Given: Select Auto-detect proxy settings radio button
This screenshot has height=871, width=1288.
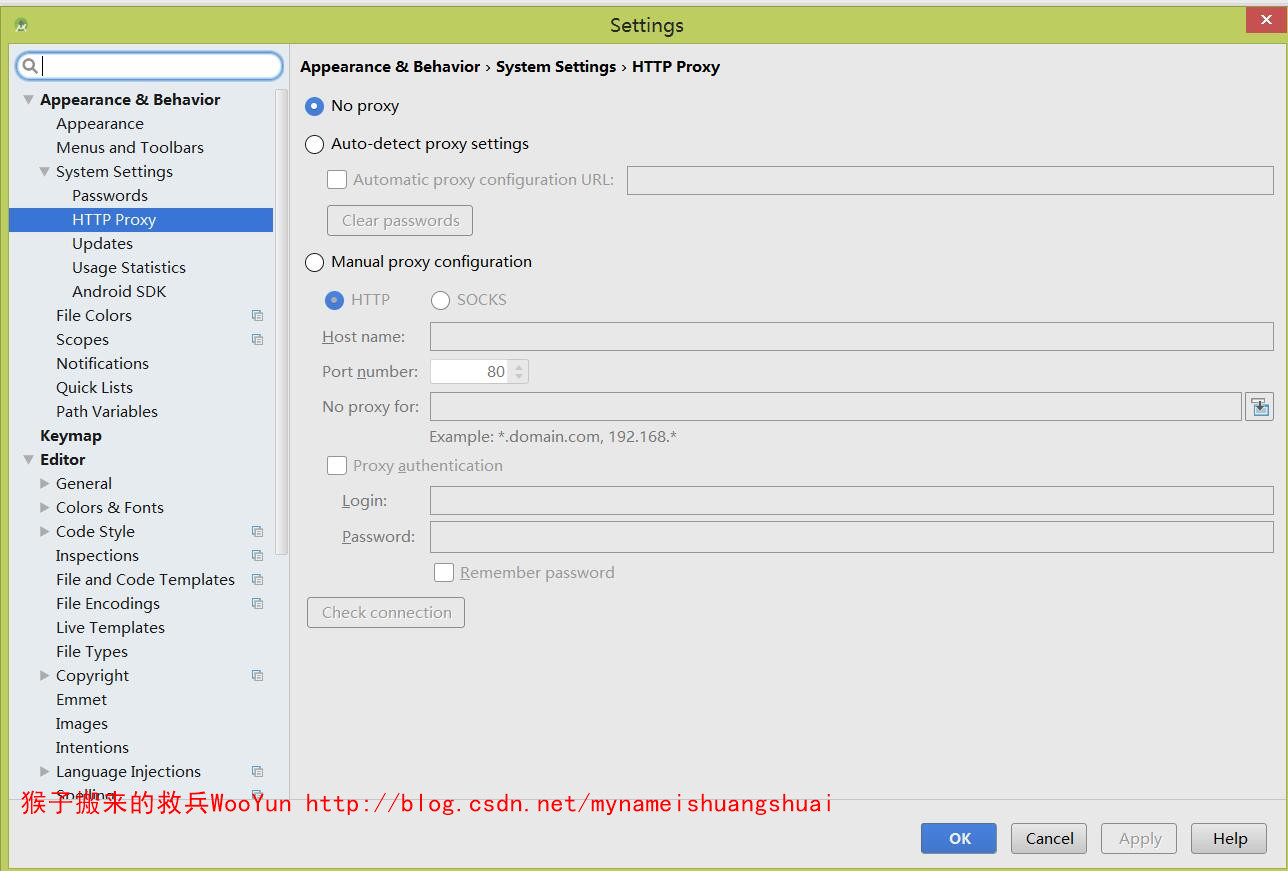Looking at the screenshot, I should pos(314,144).
